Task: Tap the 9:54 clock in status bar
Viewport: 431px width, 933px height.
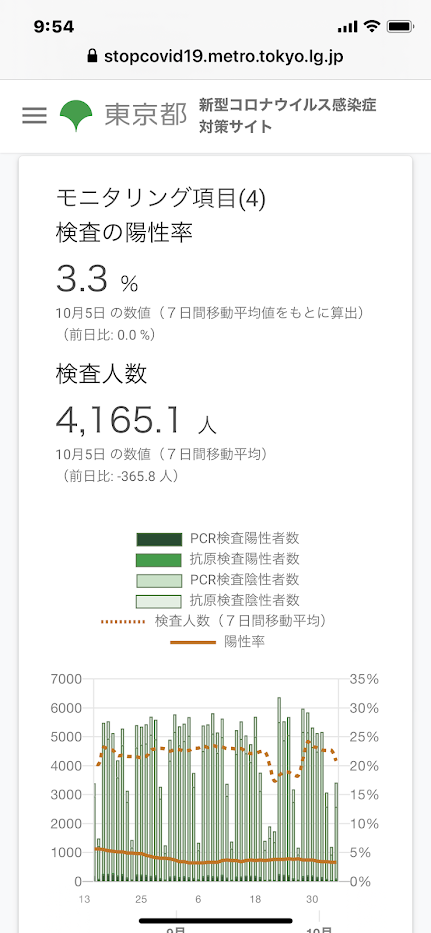Action: (x=54, y=27)
